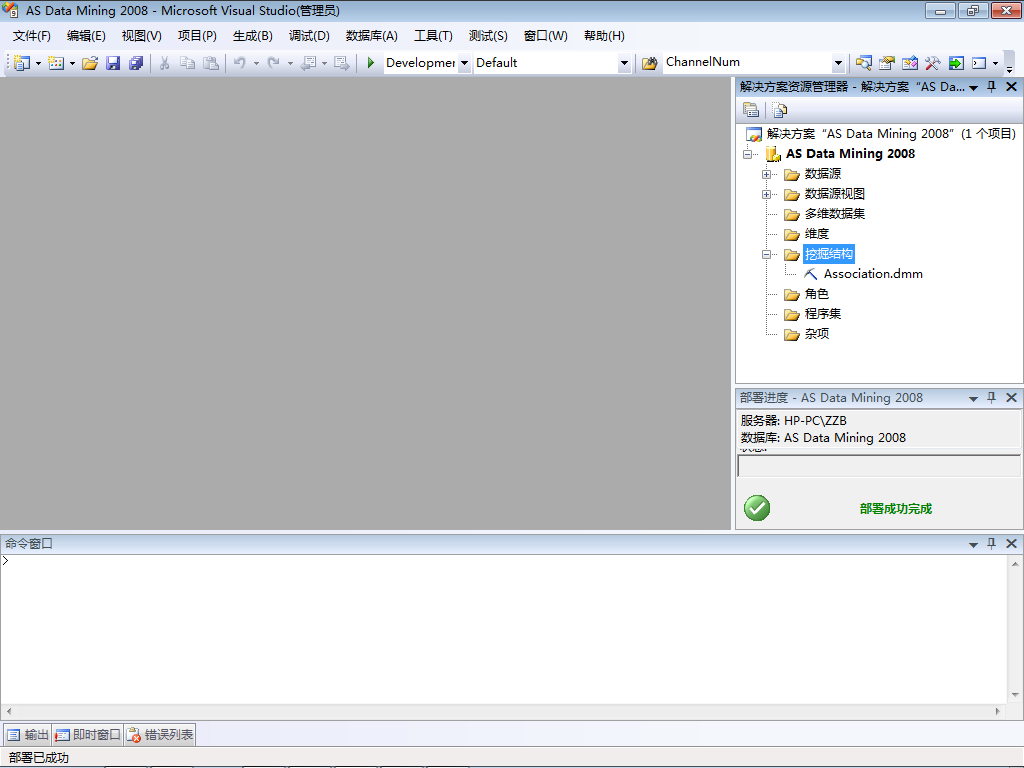Select the solution 'AS Data Mining 2008' root node
The width and height of the screenshot is (1024, 768).
tap(891, 134)
